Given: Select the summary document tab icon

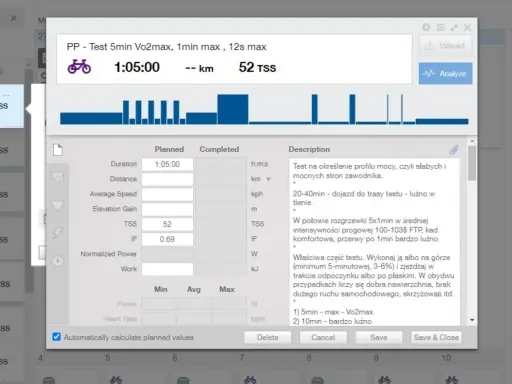Looking at the screenshot, I should (58, 150).
